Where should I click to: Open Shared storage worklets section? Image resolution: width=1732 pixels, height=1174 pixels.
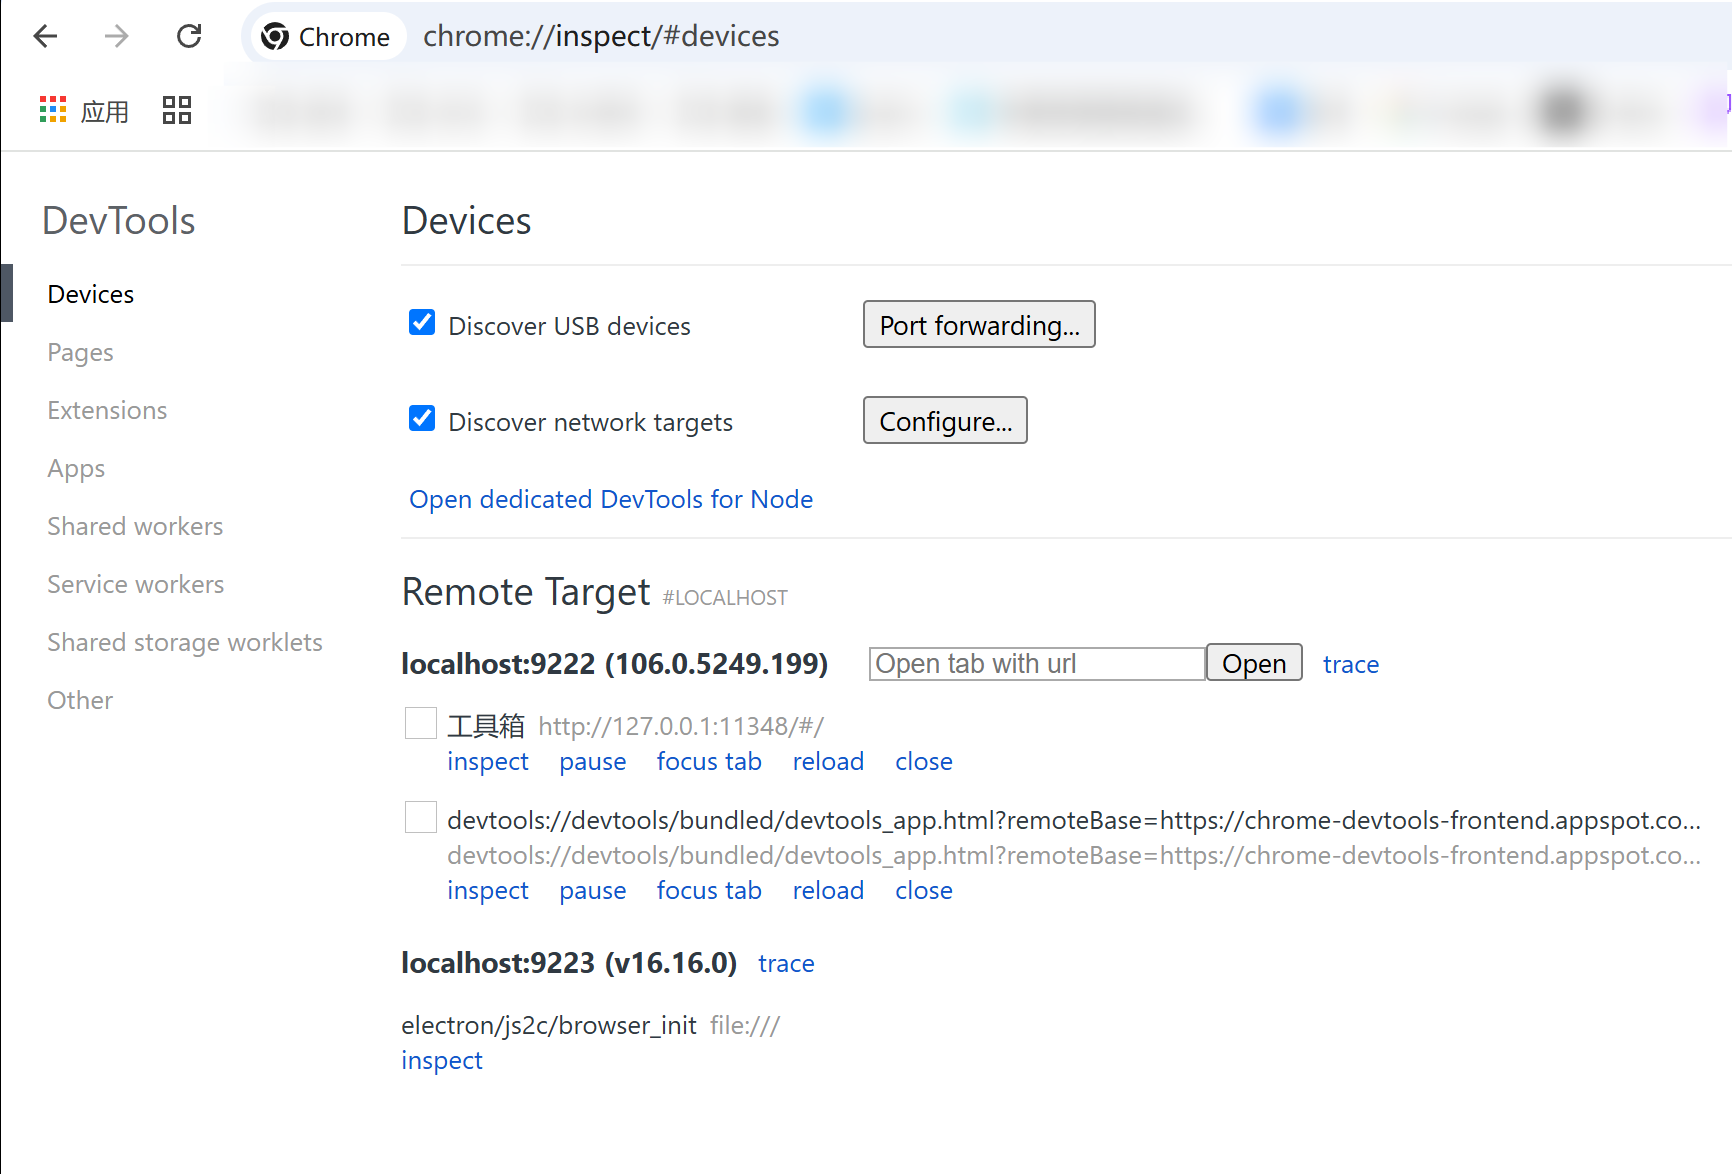pos(185,642)
